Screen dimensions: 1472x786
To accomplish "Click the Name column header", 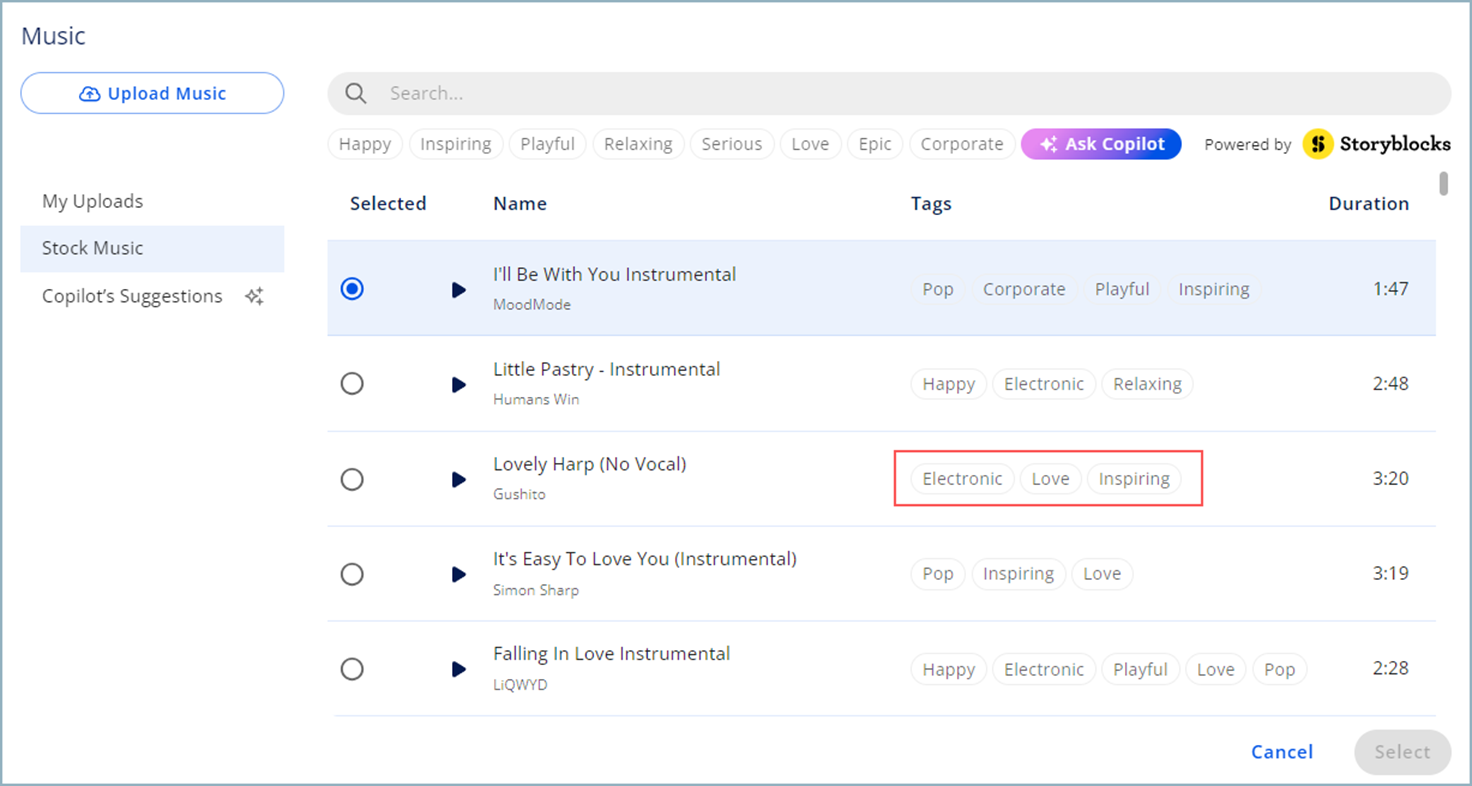I will coord(520,203).
